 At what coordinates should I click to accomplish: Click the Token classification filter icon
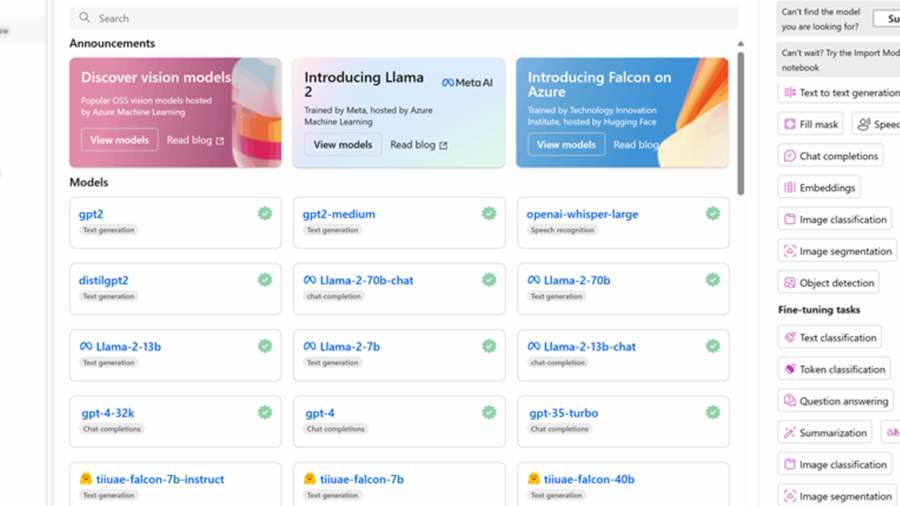[x=790, y=369]
